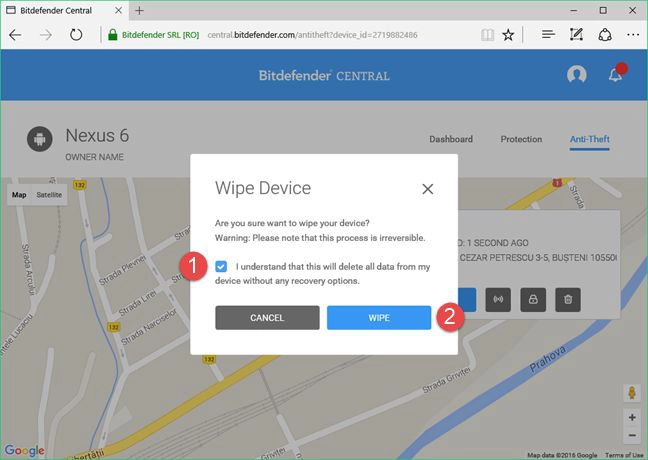
Task: Click the CANCEL button
Action: [x=267, y=318]
